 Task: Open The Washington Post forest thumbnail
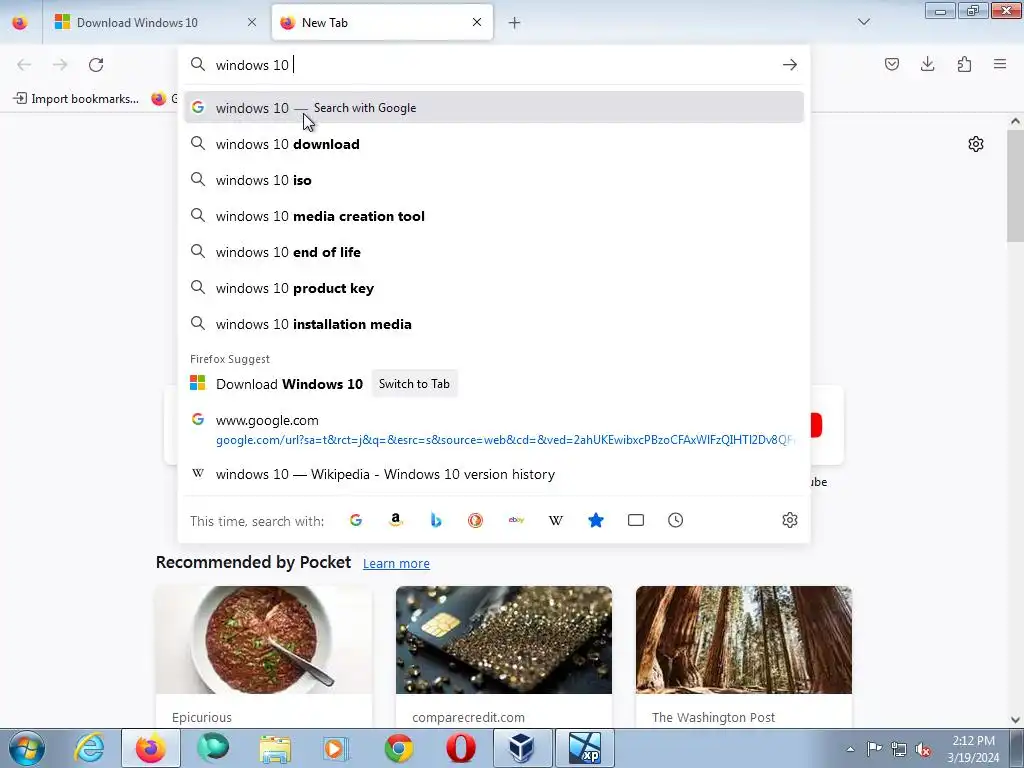coord(744,640)
